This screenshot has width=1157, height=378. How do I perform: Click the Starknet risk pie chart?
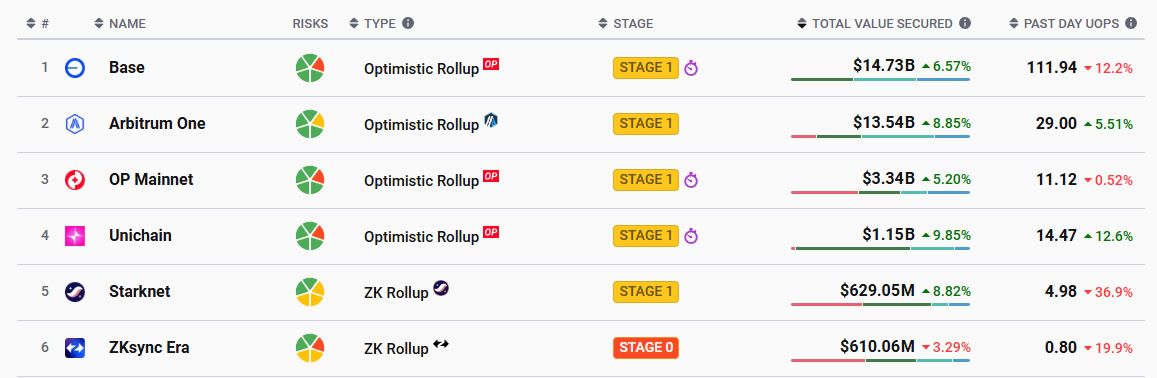point(310,292)
